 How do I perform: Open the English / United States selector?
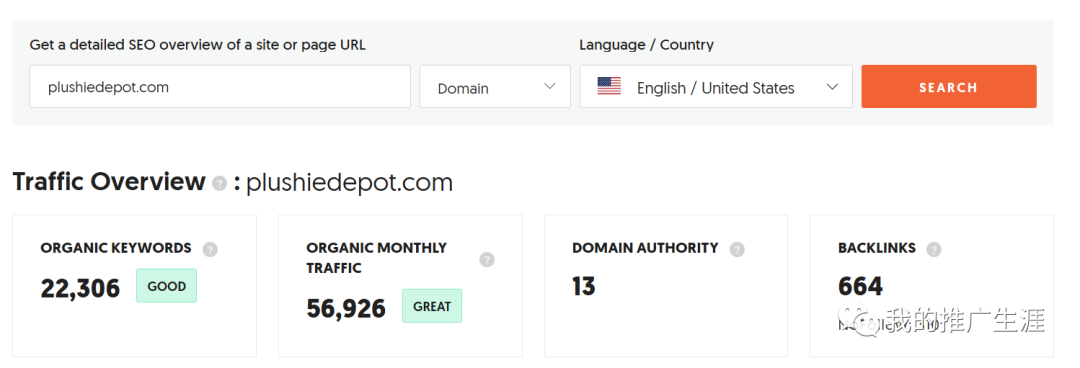(716, 87)
